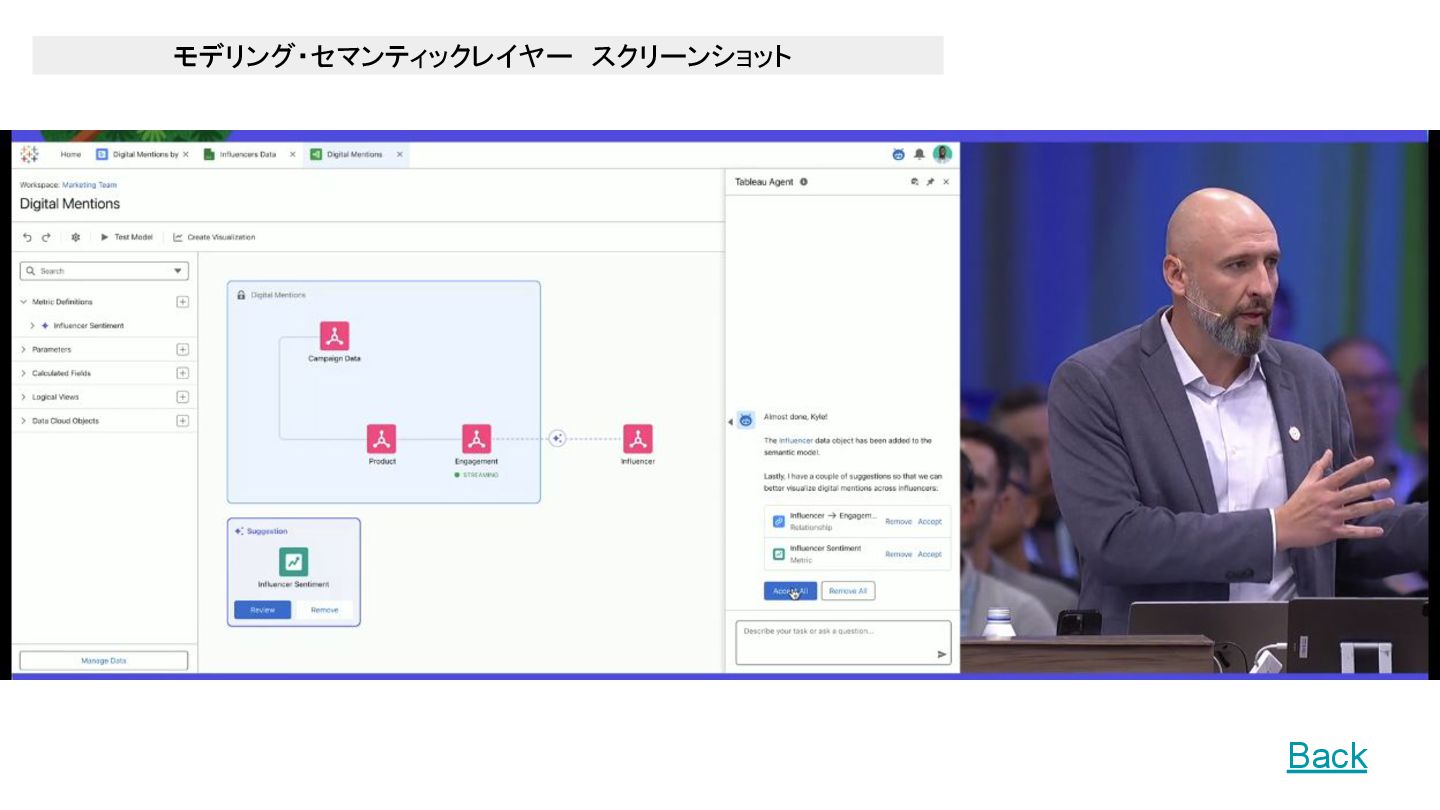The image size is (1440, 810).
Task: Click Remove on the Suggestion card
Action: [324, 610]
